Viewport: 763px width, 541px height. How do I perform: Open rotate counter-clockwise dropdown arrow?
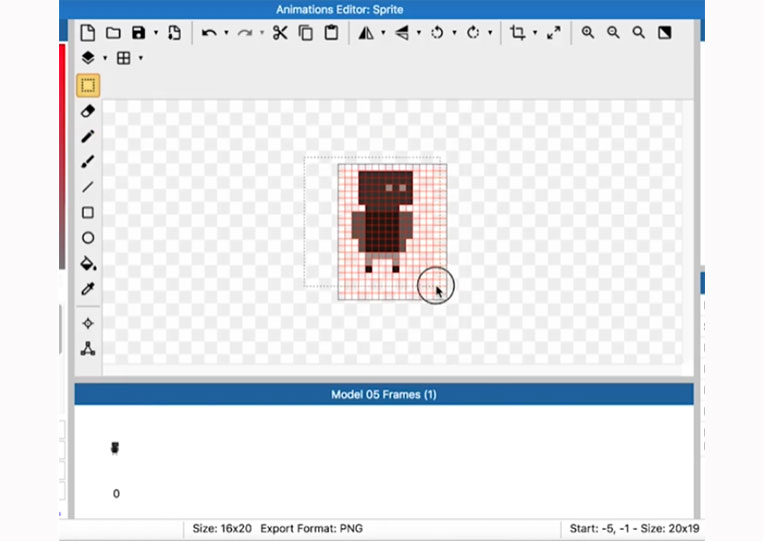[x=454, y=33]
